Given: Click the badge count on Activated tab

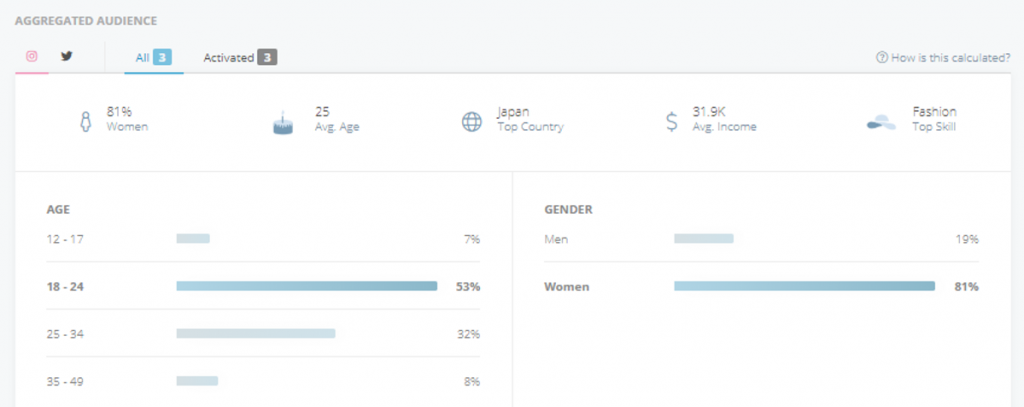Looking at the screenshot, I should (266, 58).
